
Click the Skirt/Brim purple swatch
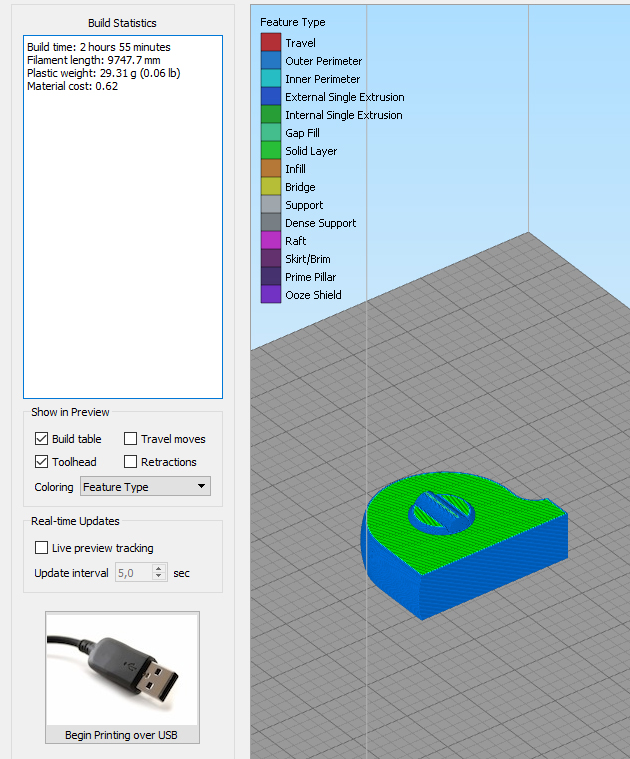[x=271, y=258]
